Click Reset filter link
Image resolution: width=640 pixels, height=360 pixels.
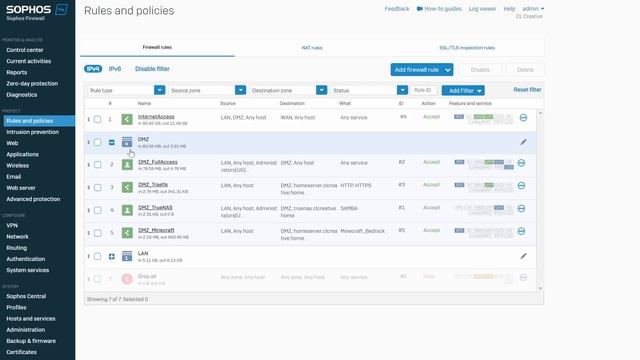click(x=527, y=89)
